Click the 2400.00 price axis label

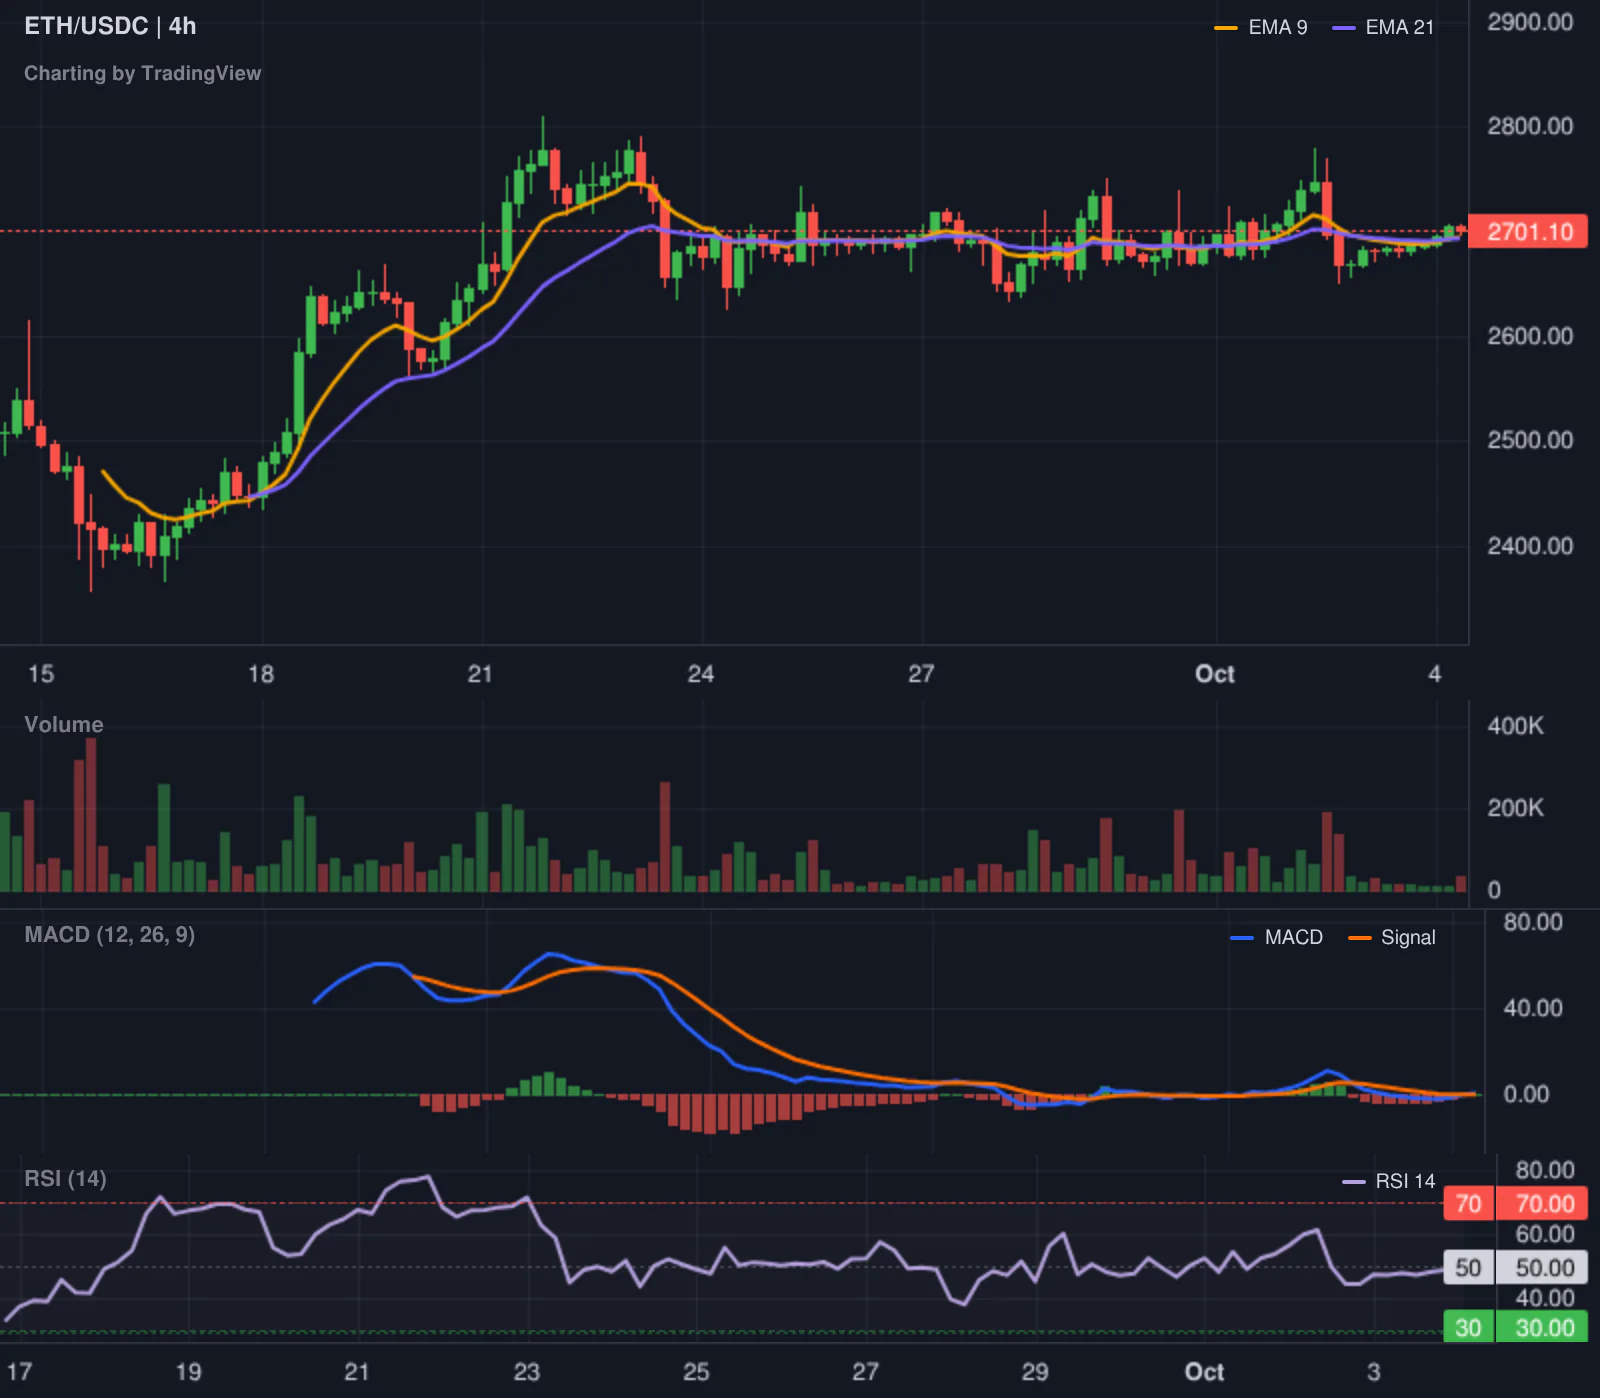tap(1530, 546)
